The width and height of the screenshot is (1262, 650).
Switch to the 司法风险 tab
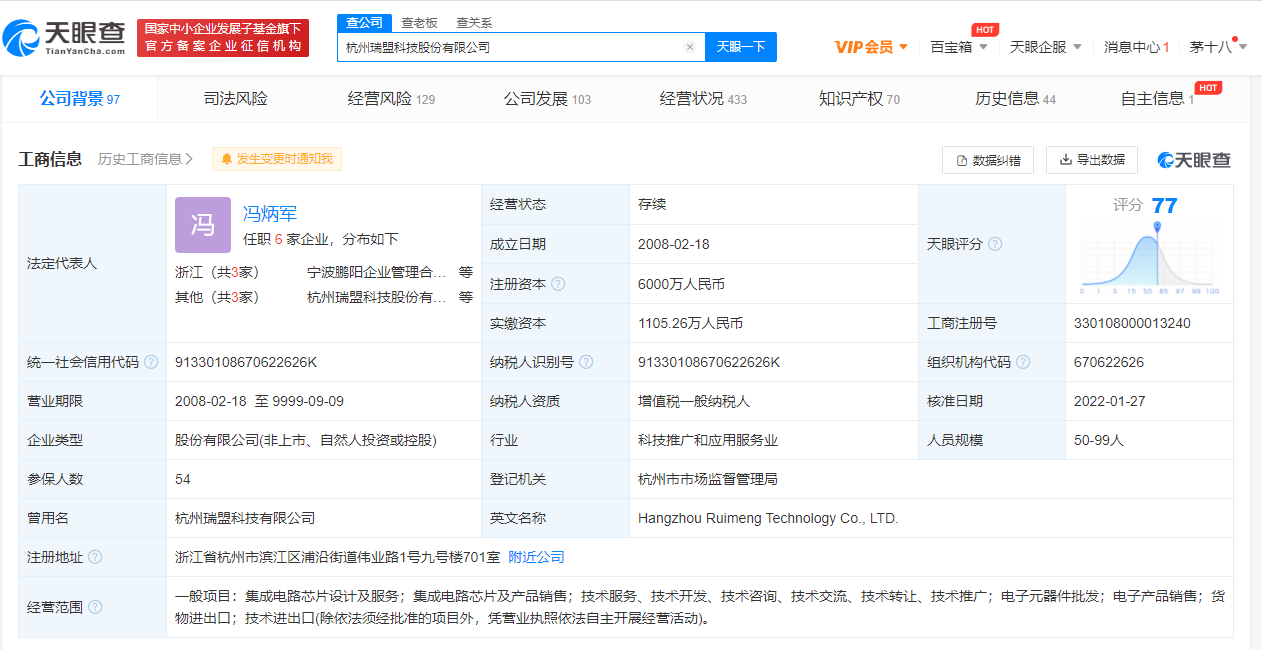pos(236,99)
